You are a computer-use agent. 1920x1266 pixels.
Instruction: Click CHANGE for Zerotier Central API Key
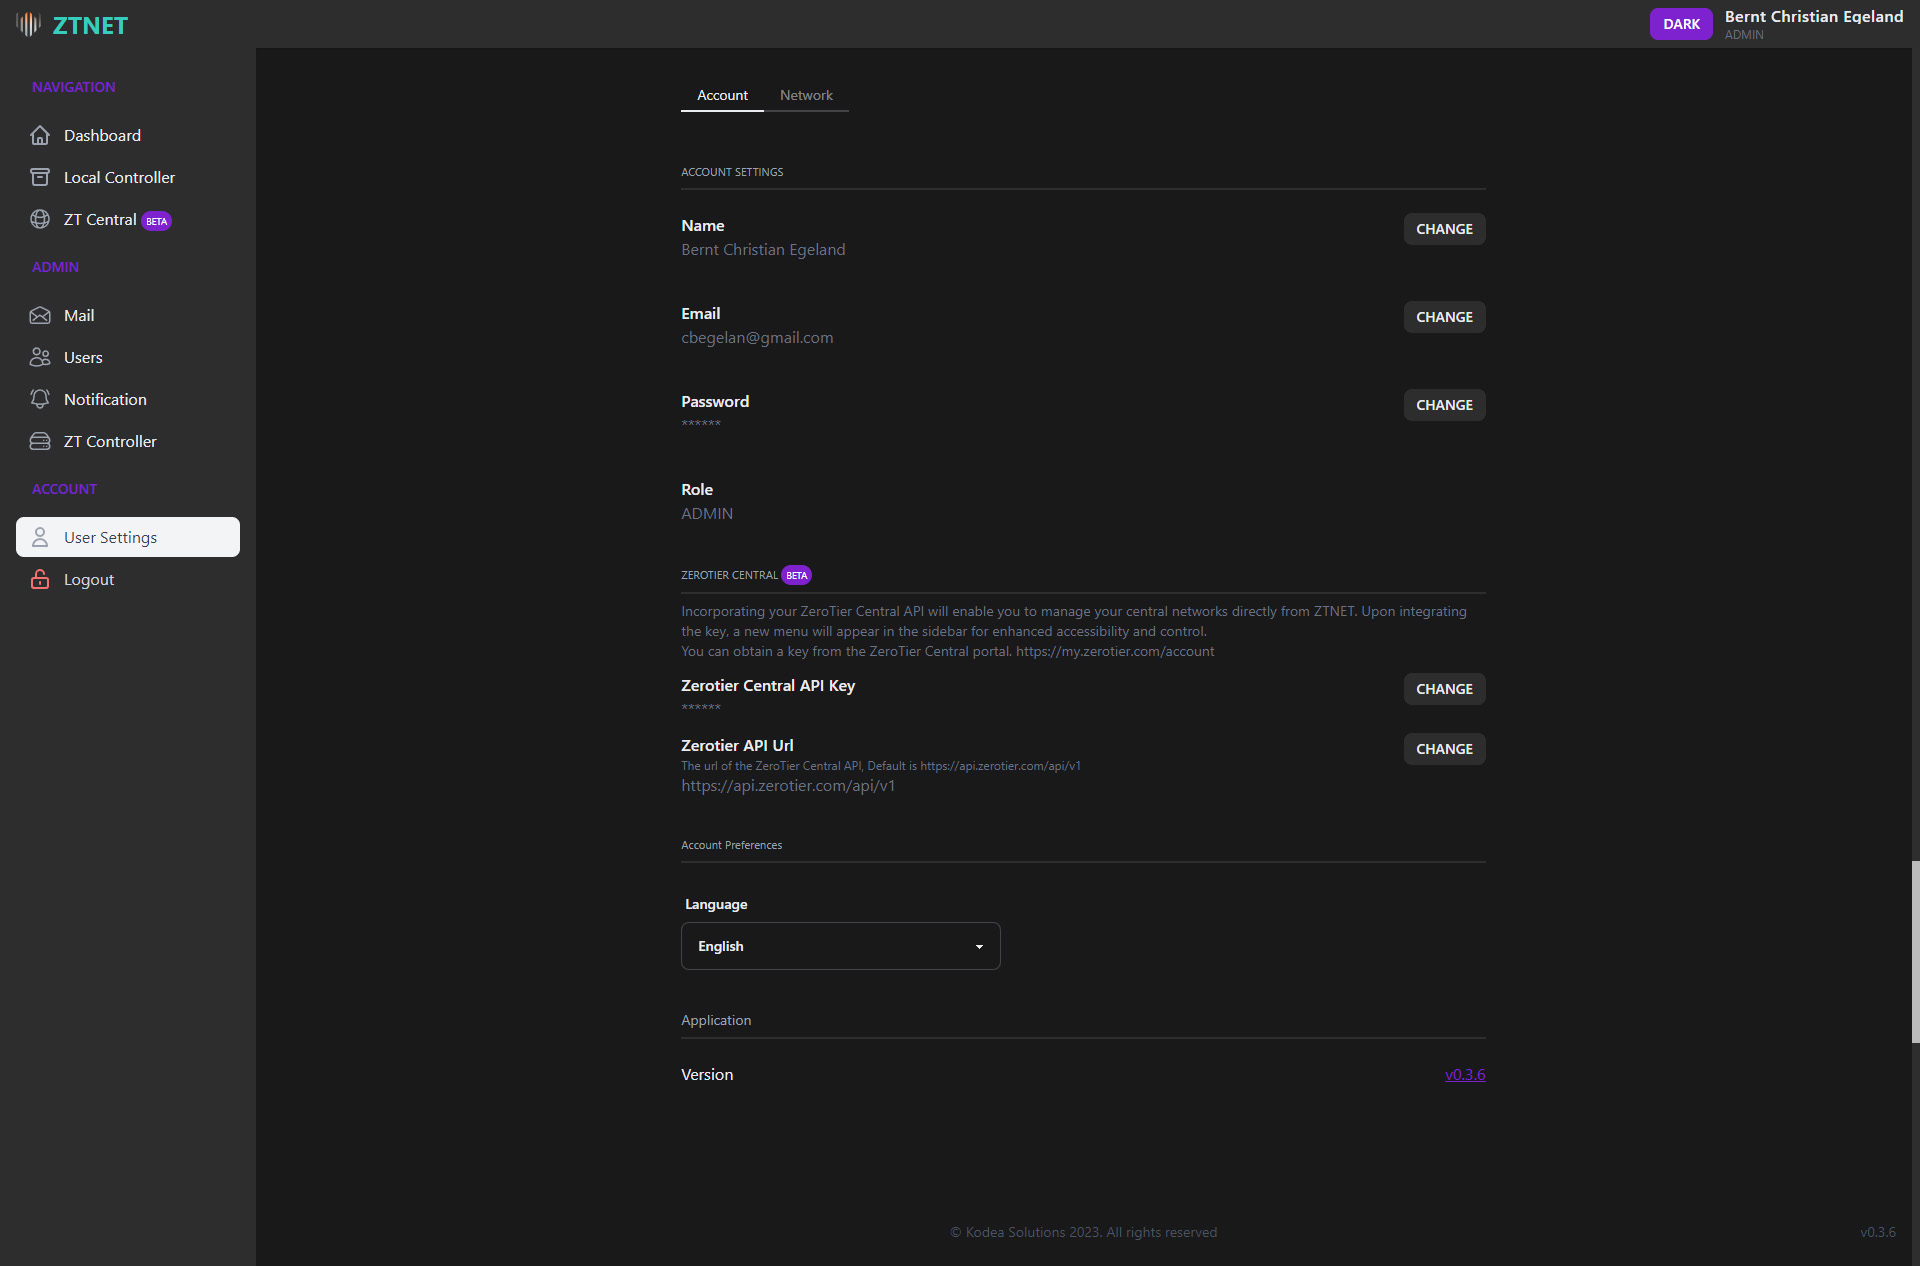click(x=1444, y=689)
